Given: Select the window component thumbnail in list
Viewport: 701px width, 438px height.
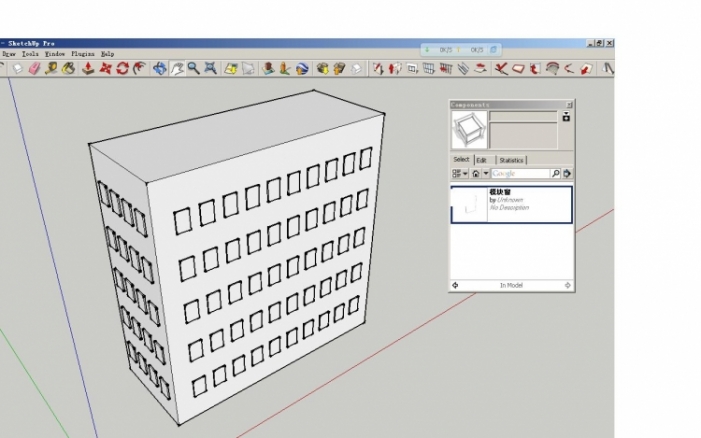Looking at the screenshot, I should (x=468, y=204).
